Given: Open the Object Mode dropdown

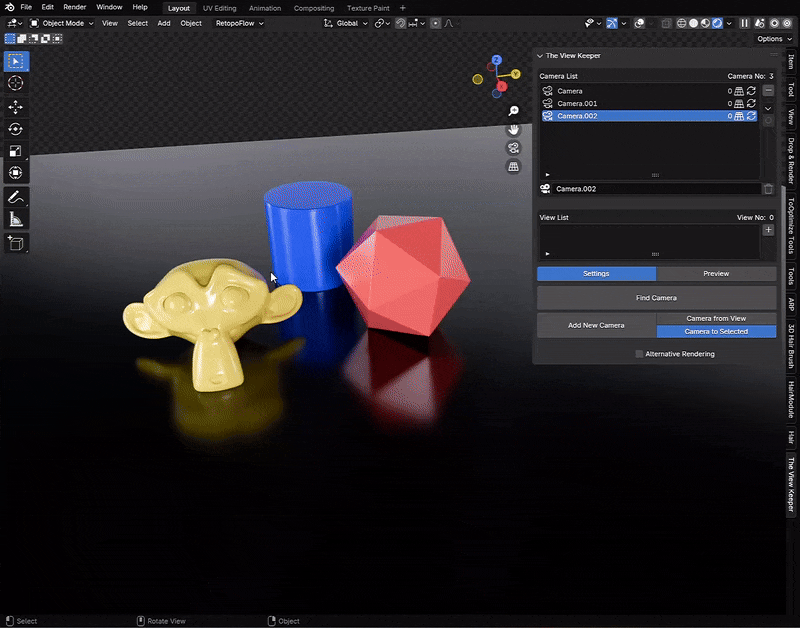Looking at the screenshot, I should point(62,23).
